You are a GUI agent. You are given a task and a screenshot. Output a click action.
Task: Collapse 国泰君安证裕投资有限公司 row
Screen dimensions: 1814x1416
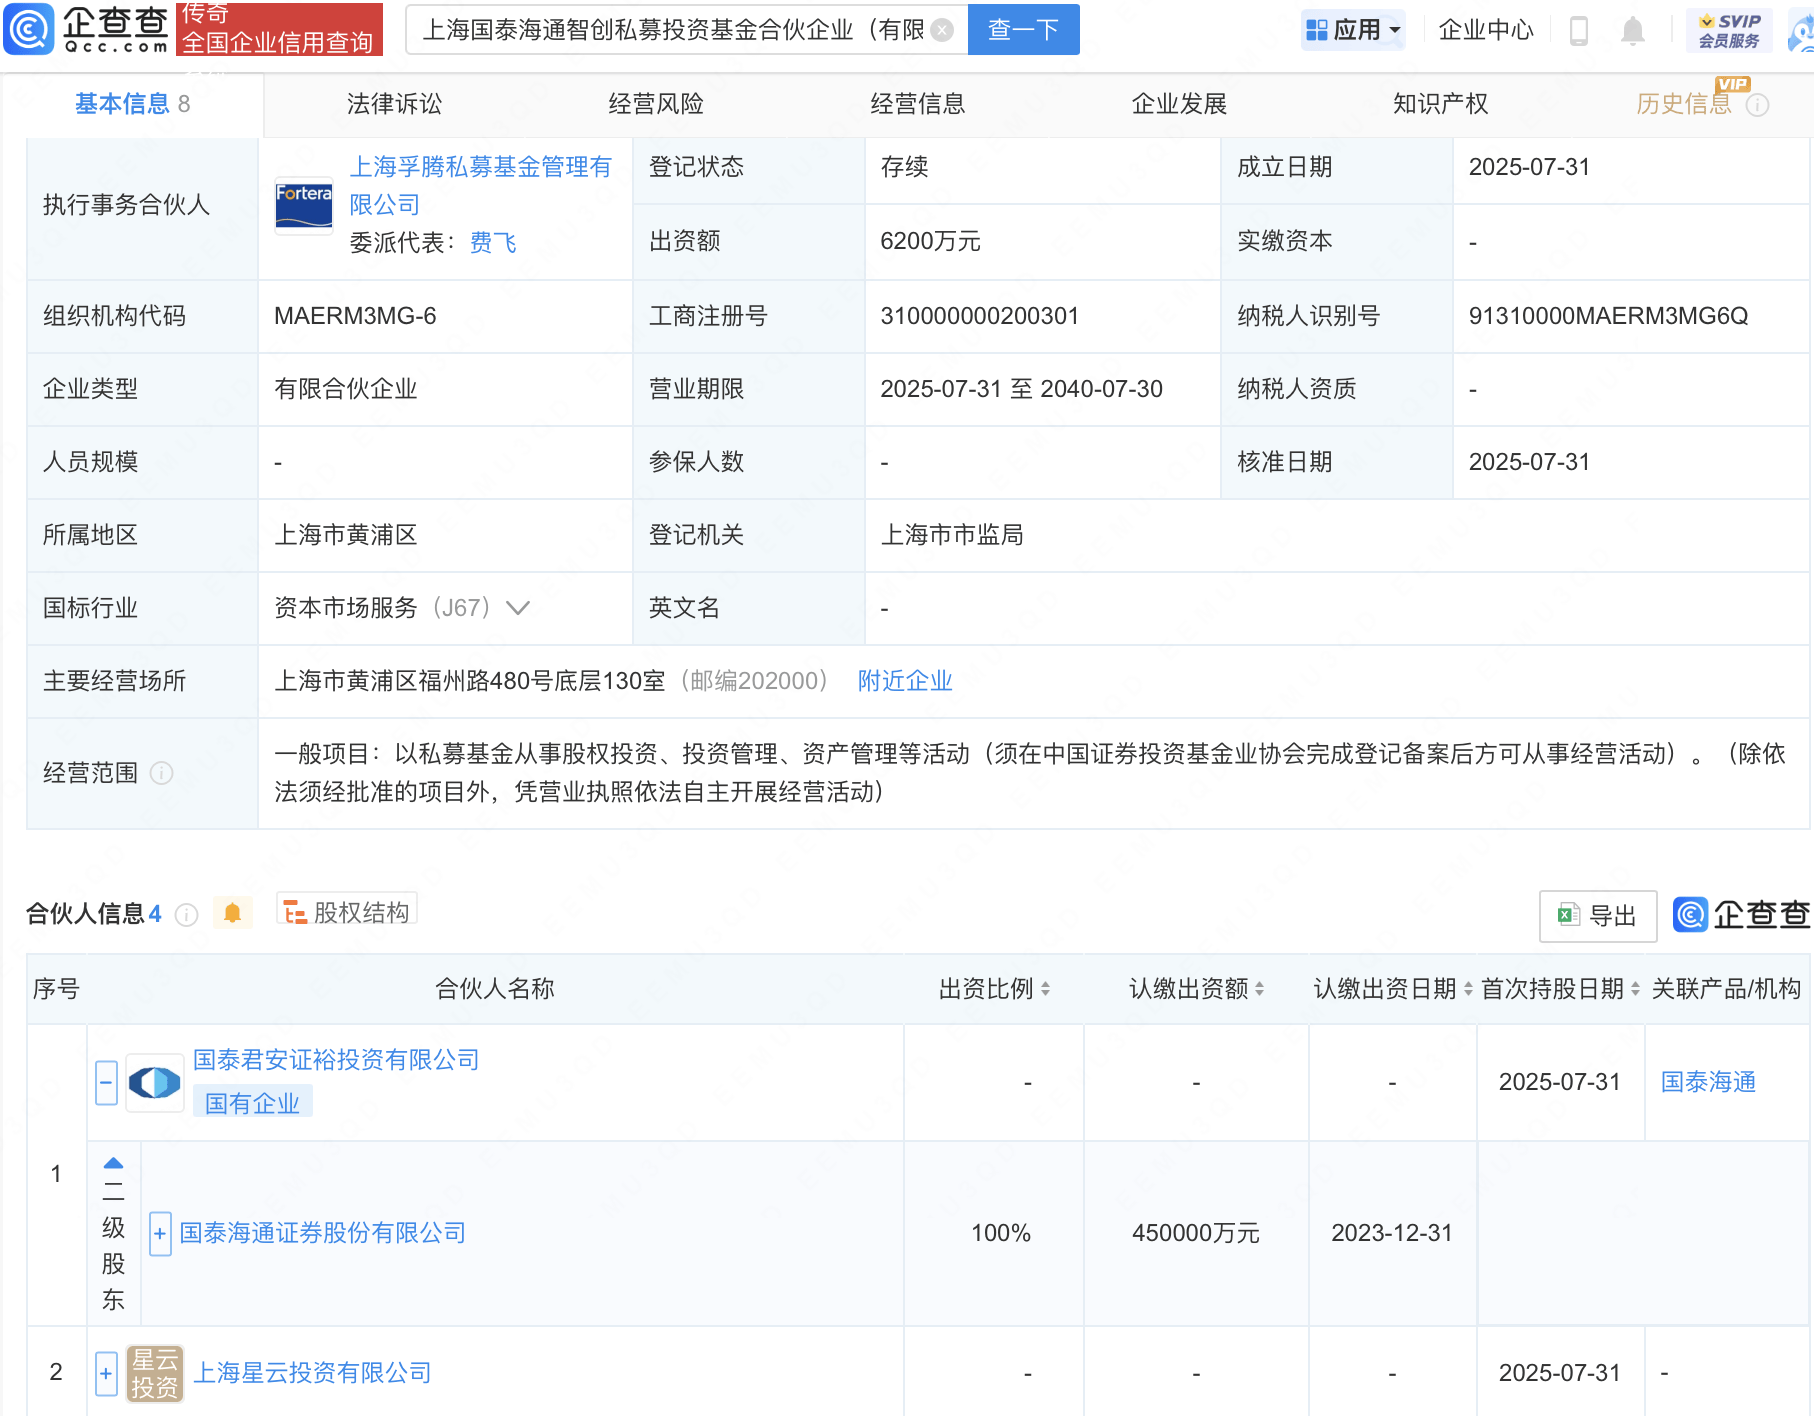click(107, 1083)
